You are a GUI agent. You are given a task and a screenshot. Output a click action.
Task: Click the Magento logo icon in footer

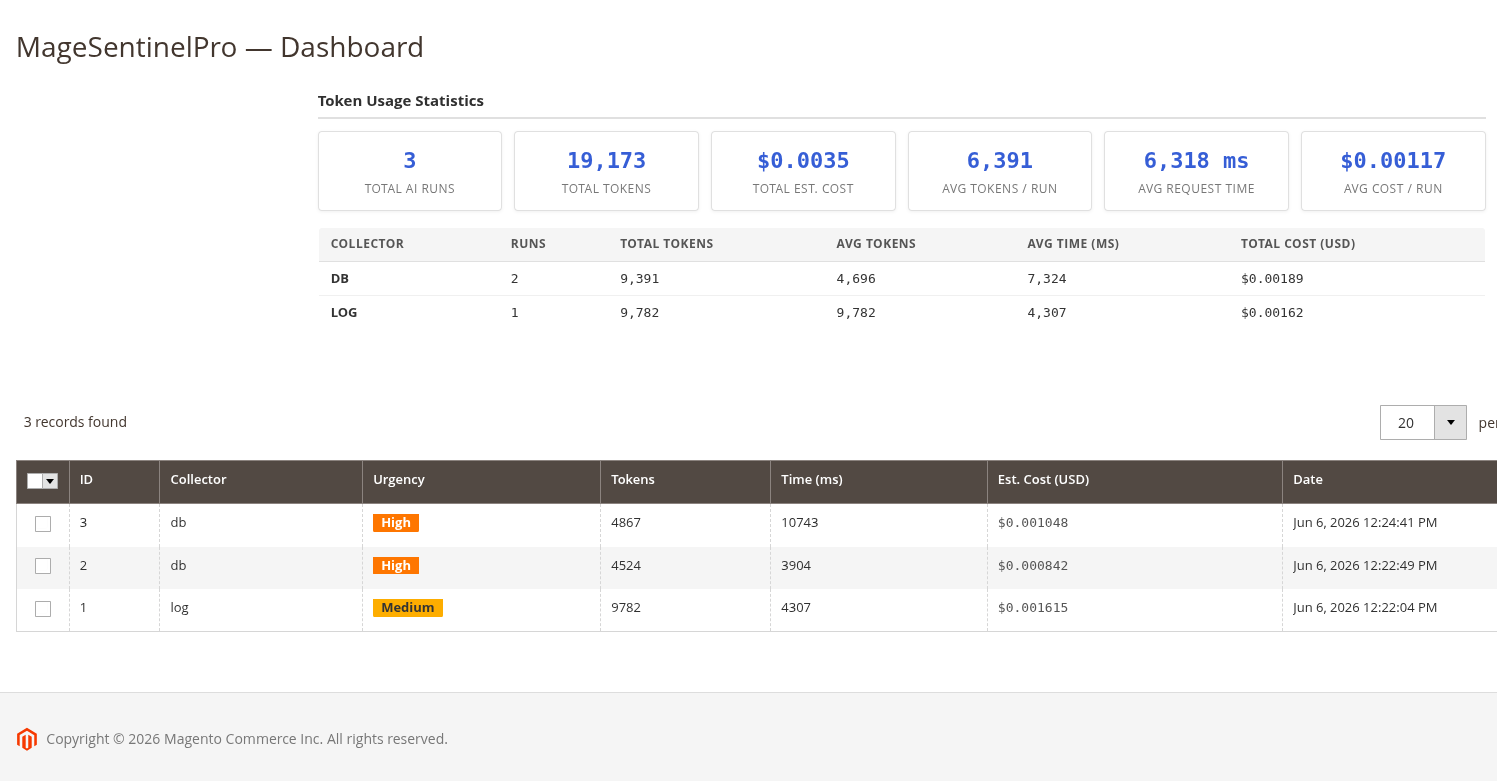(x=27, y=739)
